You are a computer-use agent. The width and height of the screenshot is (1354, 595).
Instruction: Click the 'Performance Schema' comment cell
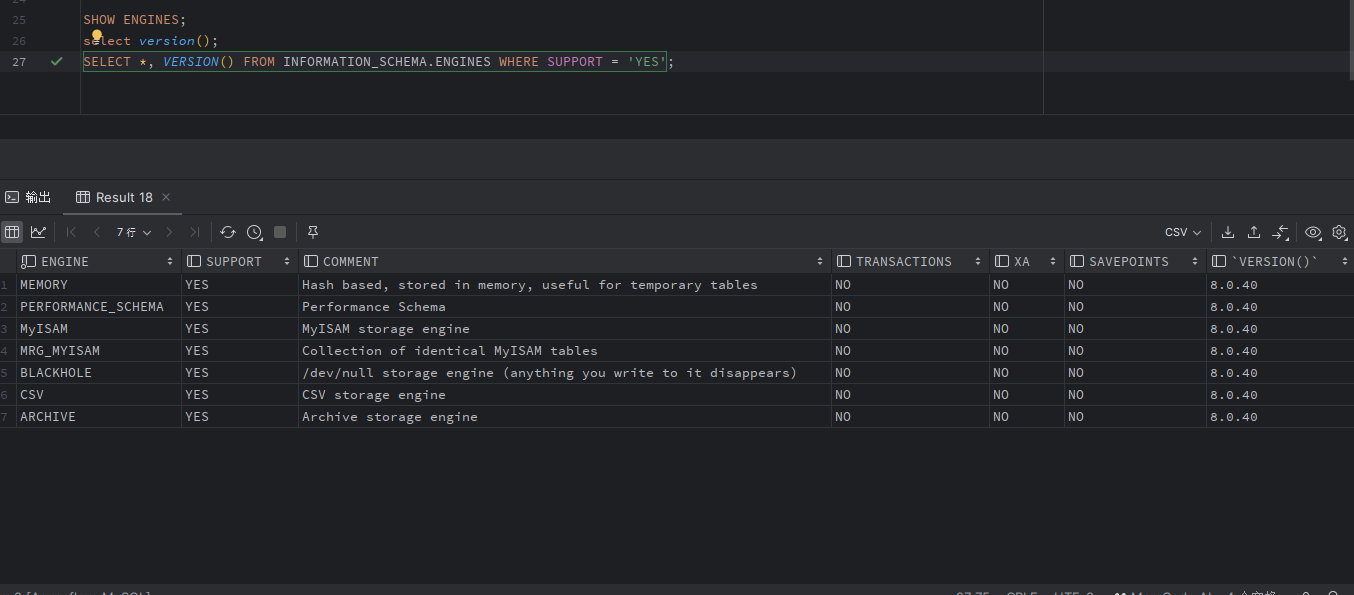click(x=565, y=307)
